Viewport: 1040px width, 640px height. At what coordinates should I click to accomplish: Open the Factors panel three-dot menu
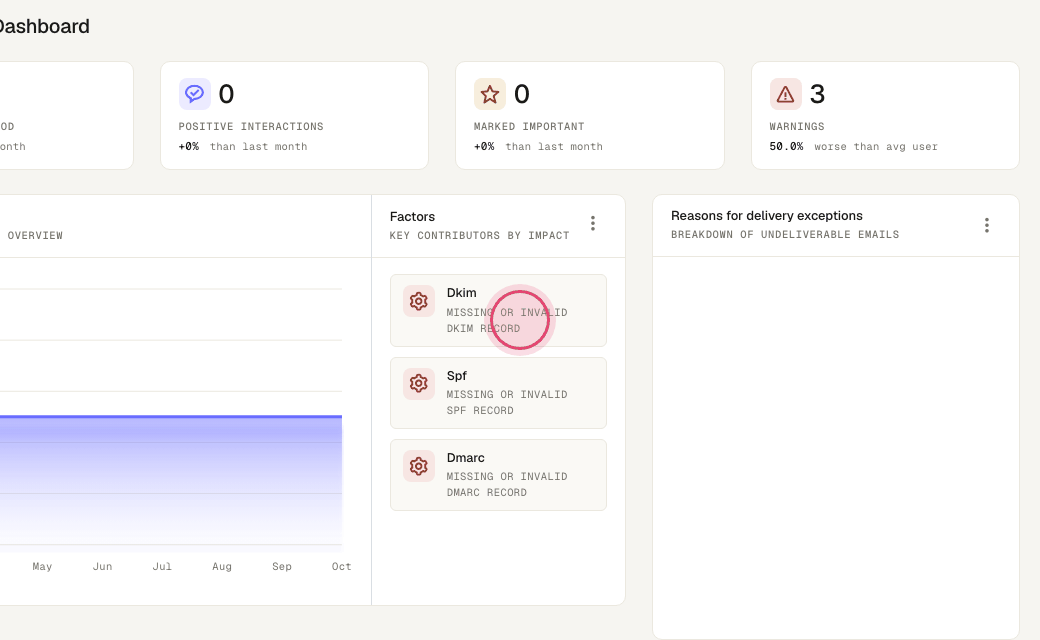593,224
